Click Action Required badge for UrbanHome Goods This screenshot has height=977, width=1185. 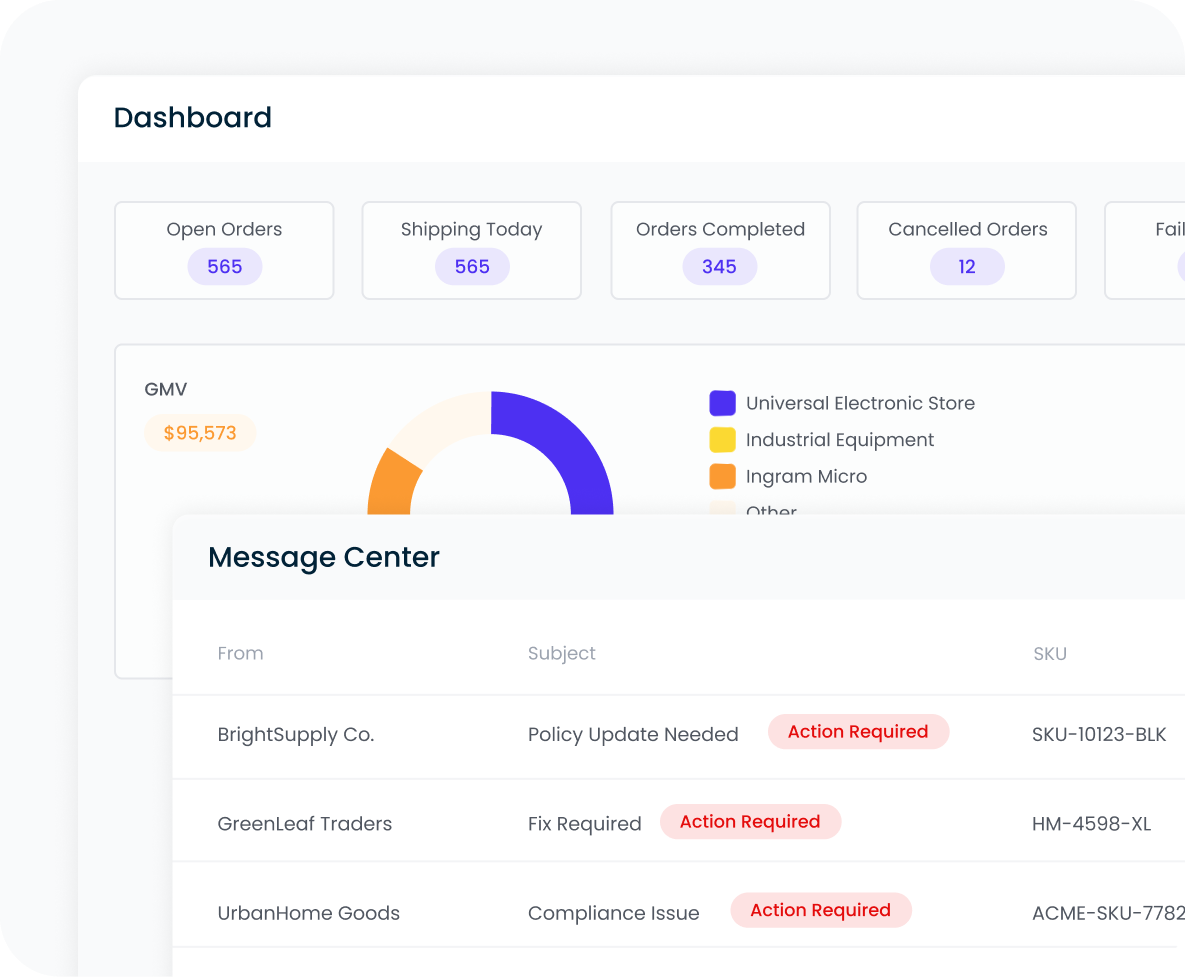(x=820, y=910)
